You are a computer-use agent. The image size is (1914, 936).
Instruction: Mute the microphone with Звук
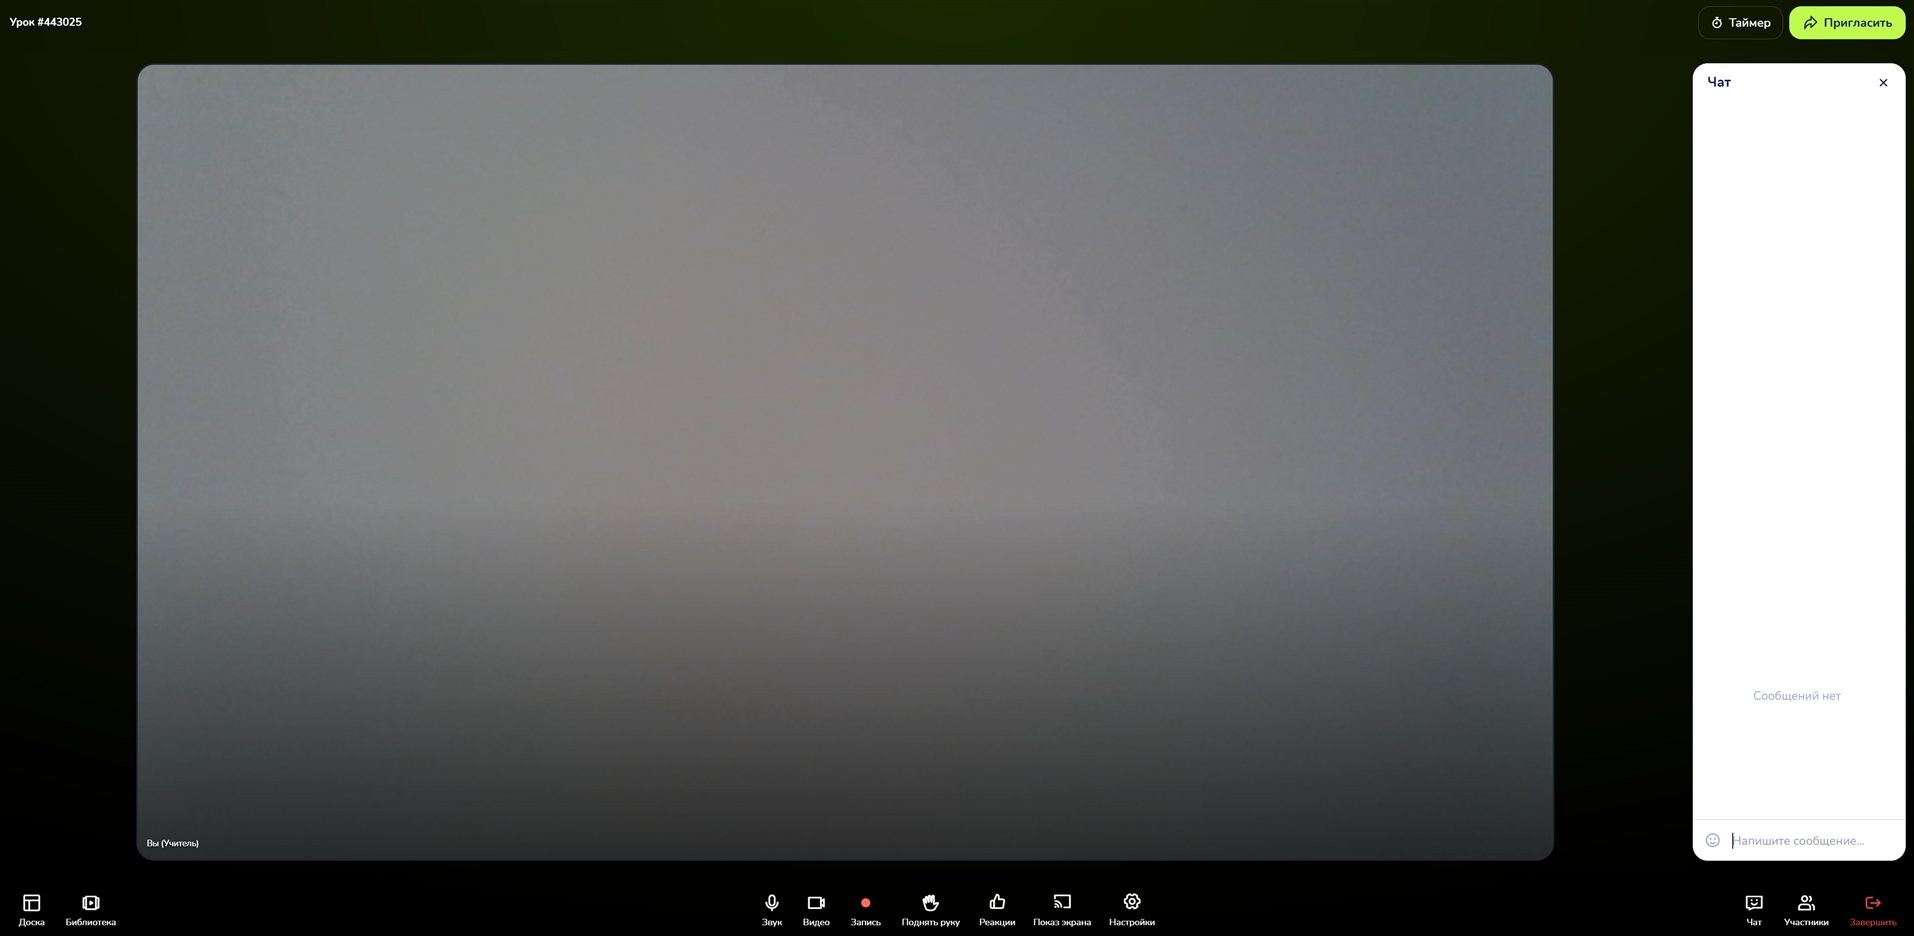pos(772,910)
